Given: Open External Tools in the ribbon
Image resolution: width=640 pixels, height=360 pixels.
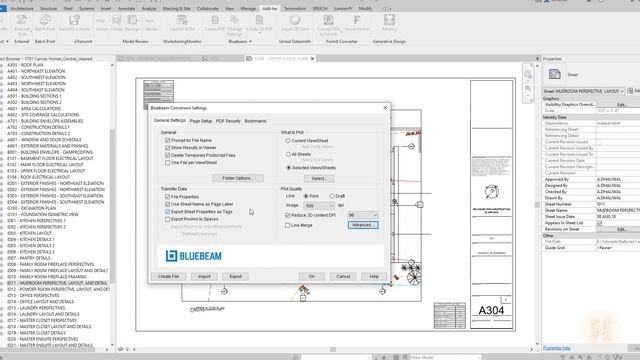Looking at the screenshot, I should click(22, 24).
